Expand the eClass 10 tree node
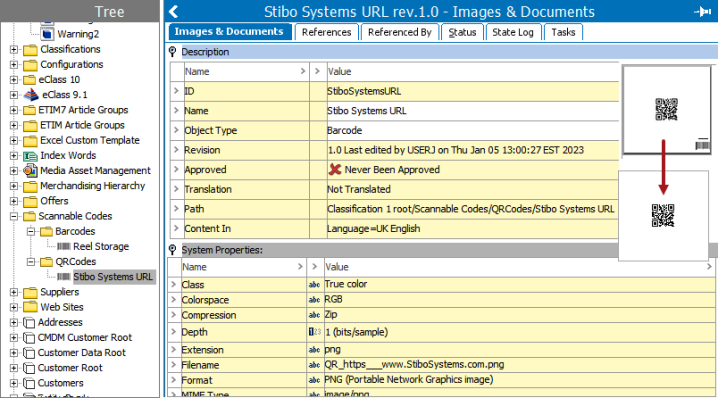The width and height of the screenshot is (718, 398). point(14,80)
